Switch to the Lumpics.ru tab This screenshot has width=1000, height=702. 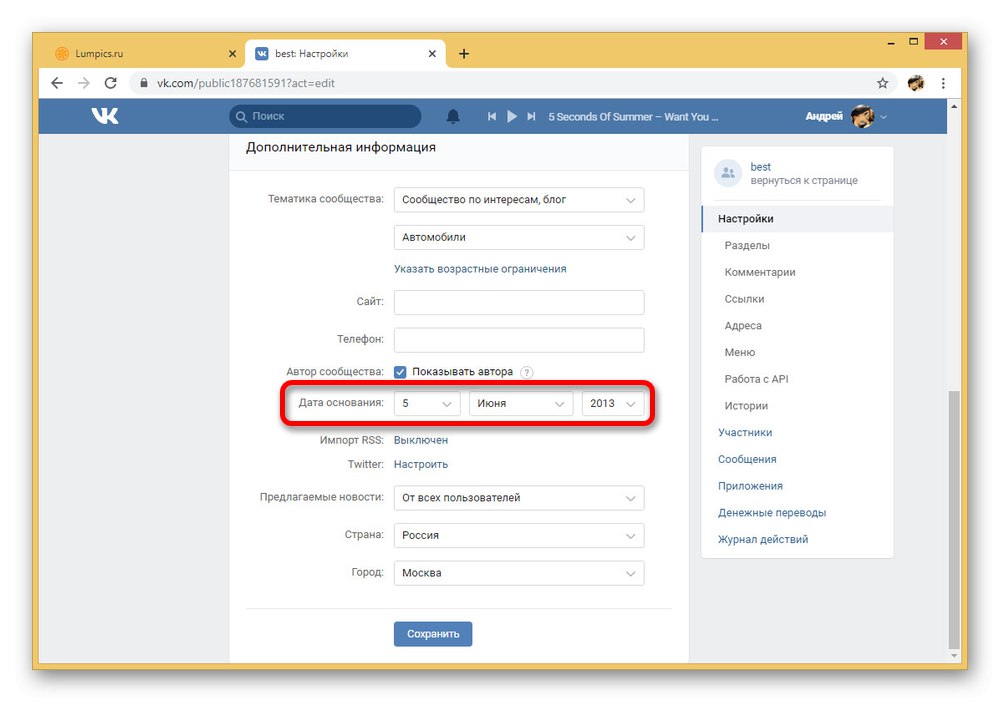point(145,54)
